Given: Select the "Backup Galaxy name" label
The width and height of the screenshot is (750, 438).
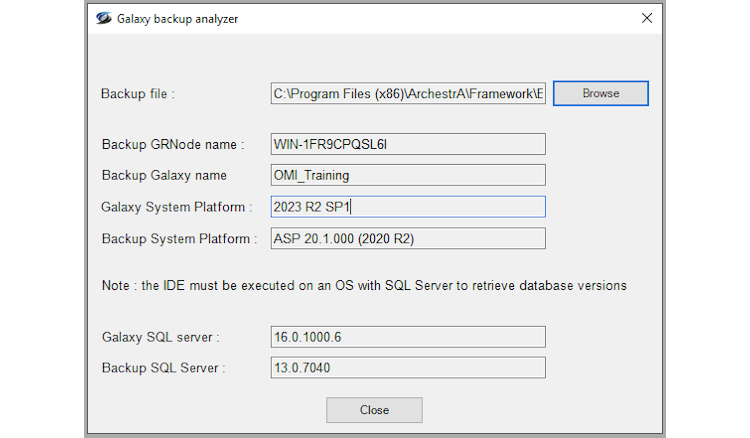Looking at the screenshot, I should (164, 176).
